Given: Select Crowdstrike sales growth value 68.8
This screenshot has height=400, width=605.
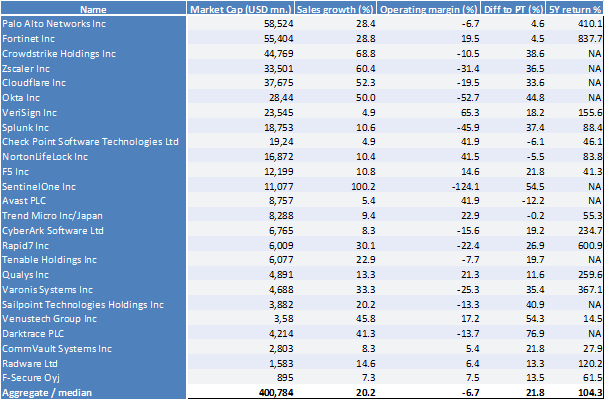Looking at the screenshot, I should 366,54.
